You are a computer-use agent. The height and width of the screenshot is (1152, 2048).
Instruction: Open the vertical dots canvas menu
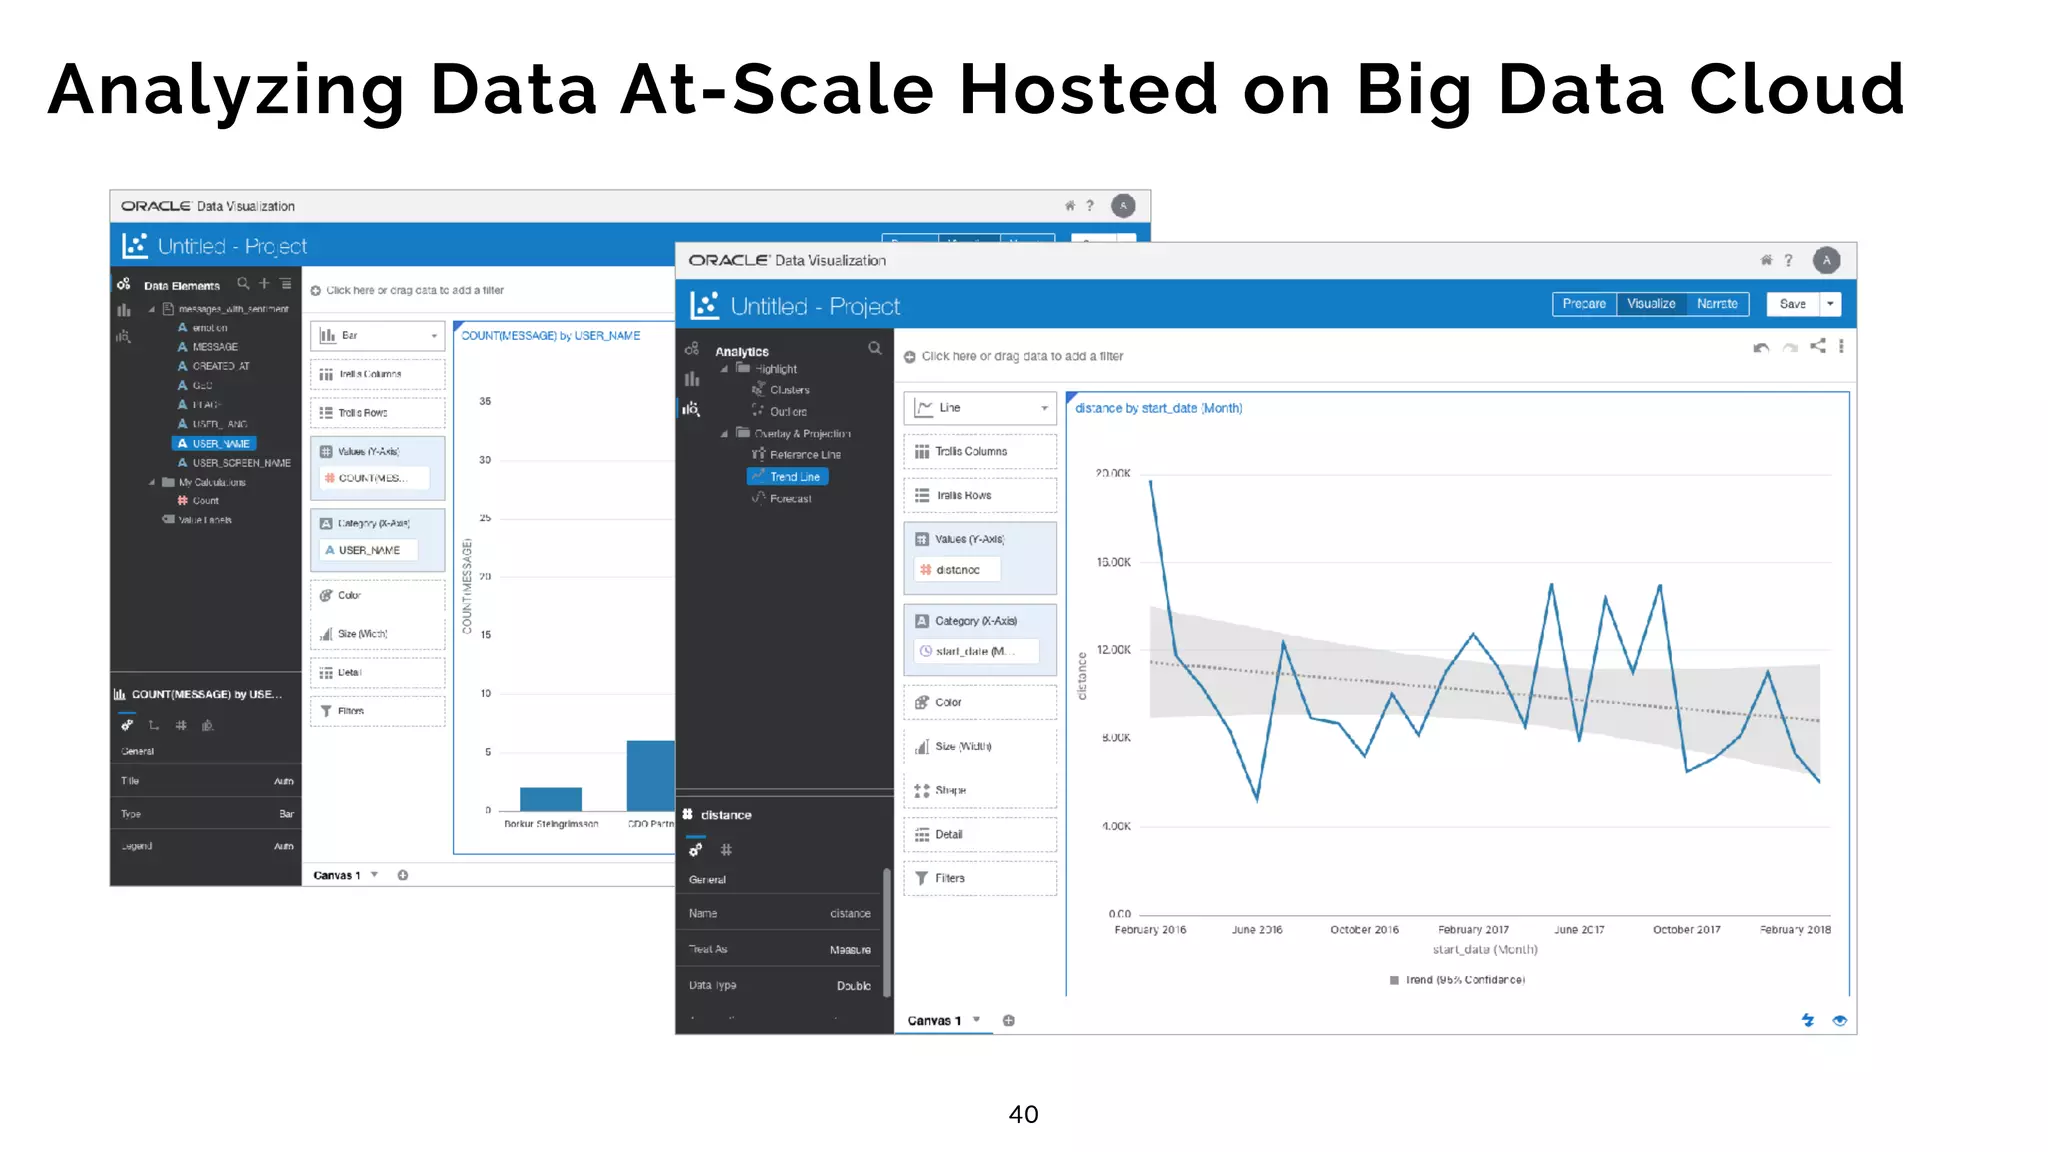click(x=1841, y=346)
